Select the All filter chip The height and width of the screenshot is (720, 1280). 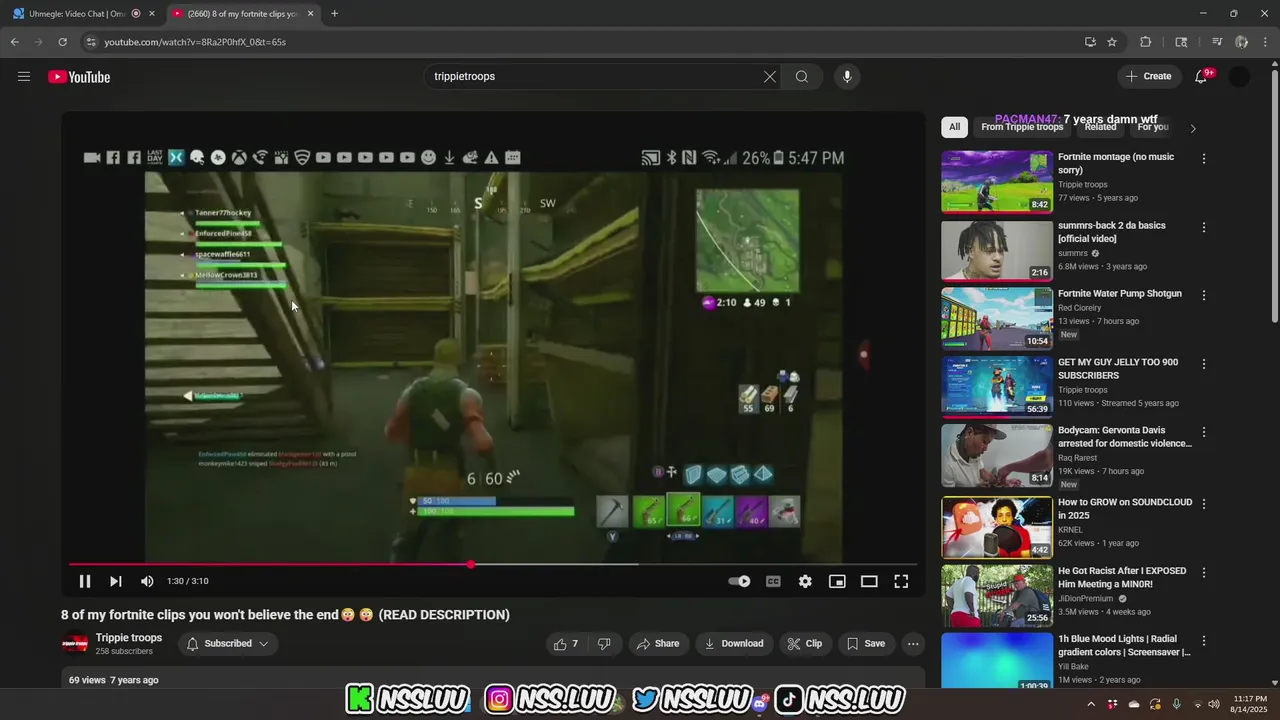click(955, 127)
